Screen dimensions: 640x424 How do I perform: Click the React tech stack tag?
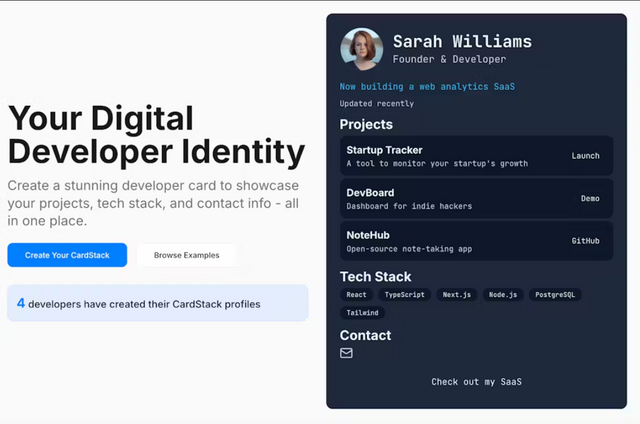[356, 295]
